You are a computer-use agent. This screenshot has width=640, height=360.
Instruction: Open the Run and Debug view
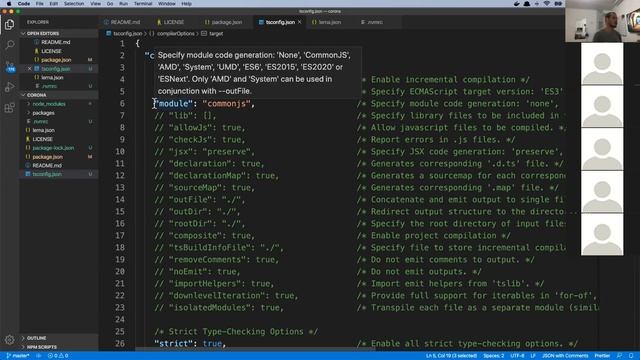click(9, 87)
